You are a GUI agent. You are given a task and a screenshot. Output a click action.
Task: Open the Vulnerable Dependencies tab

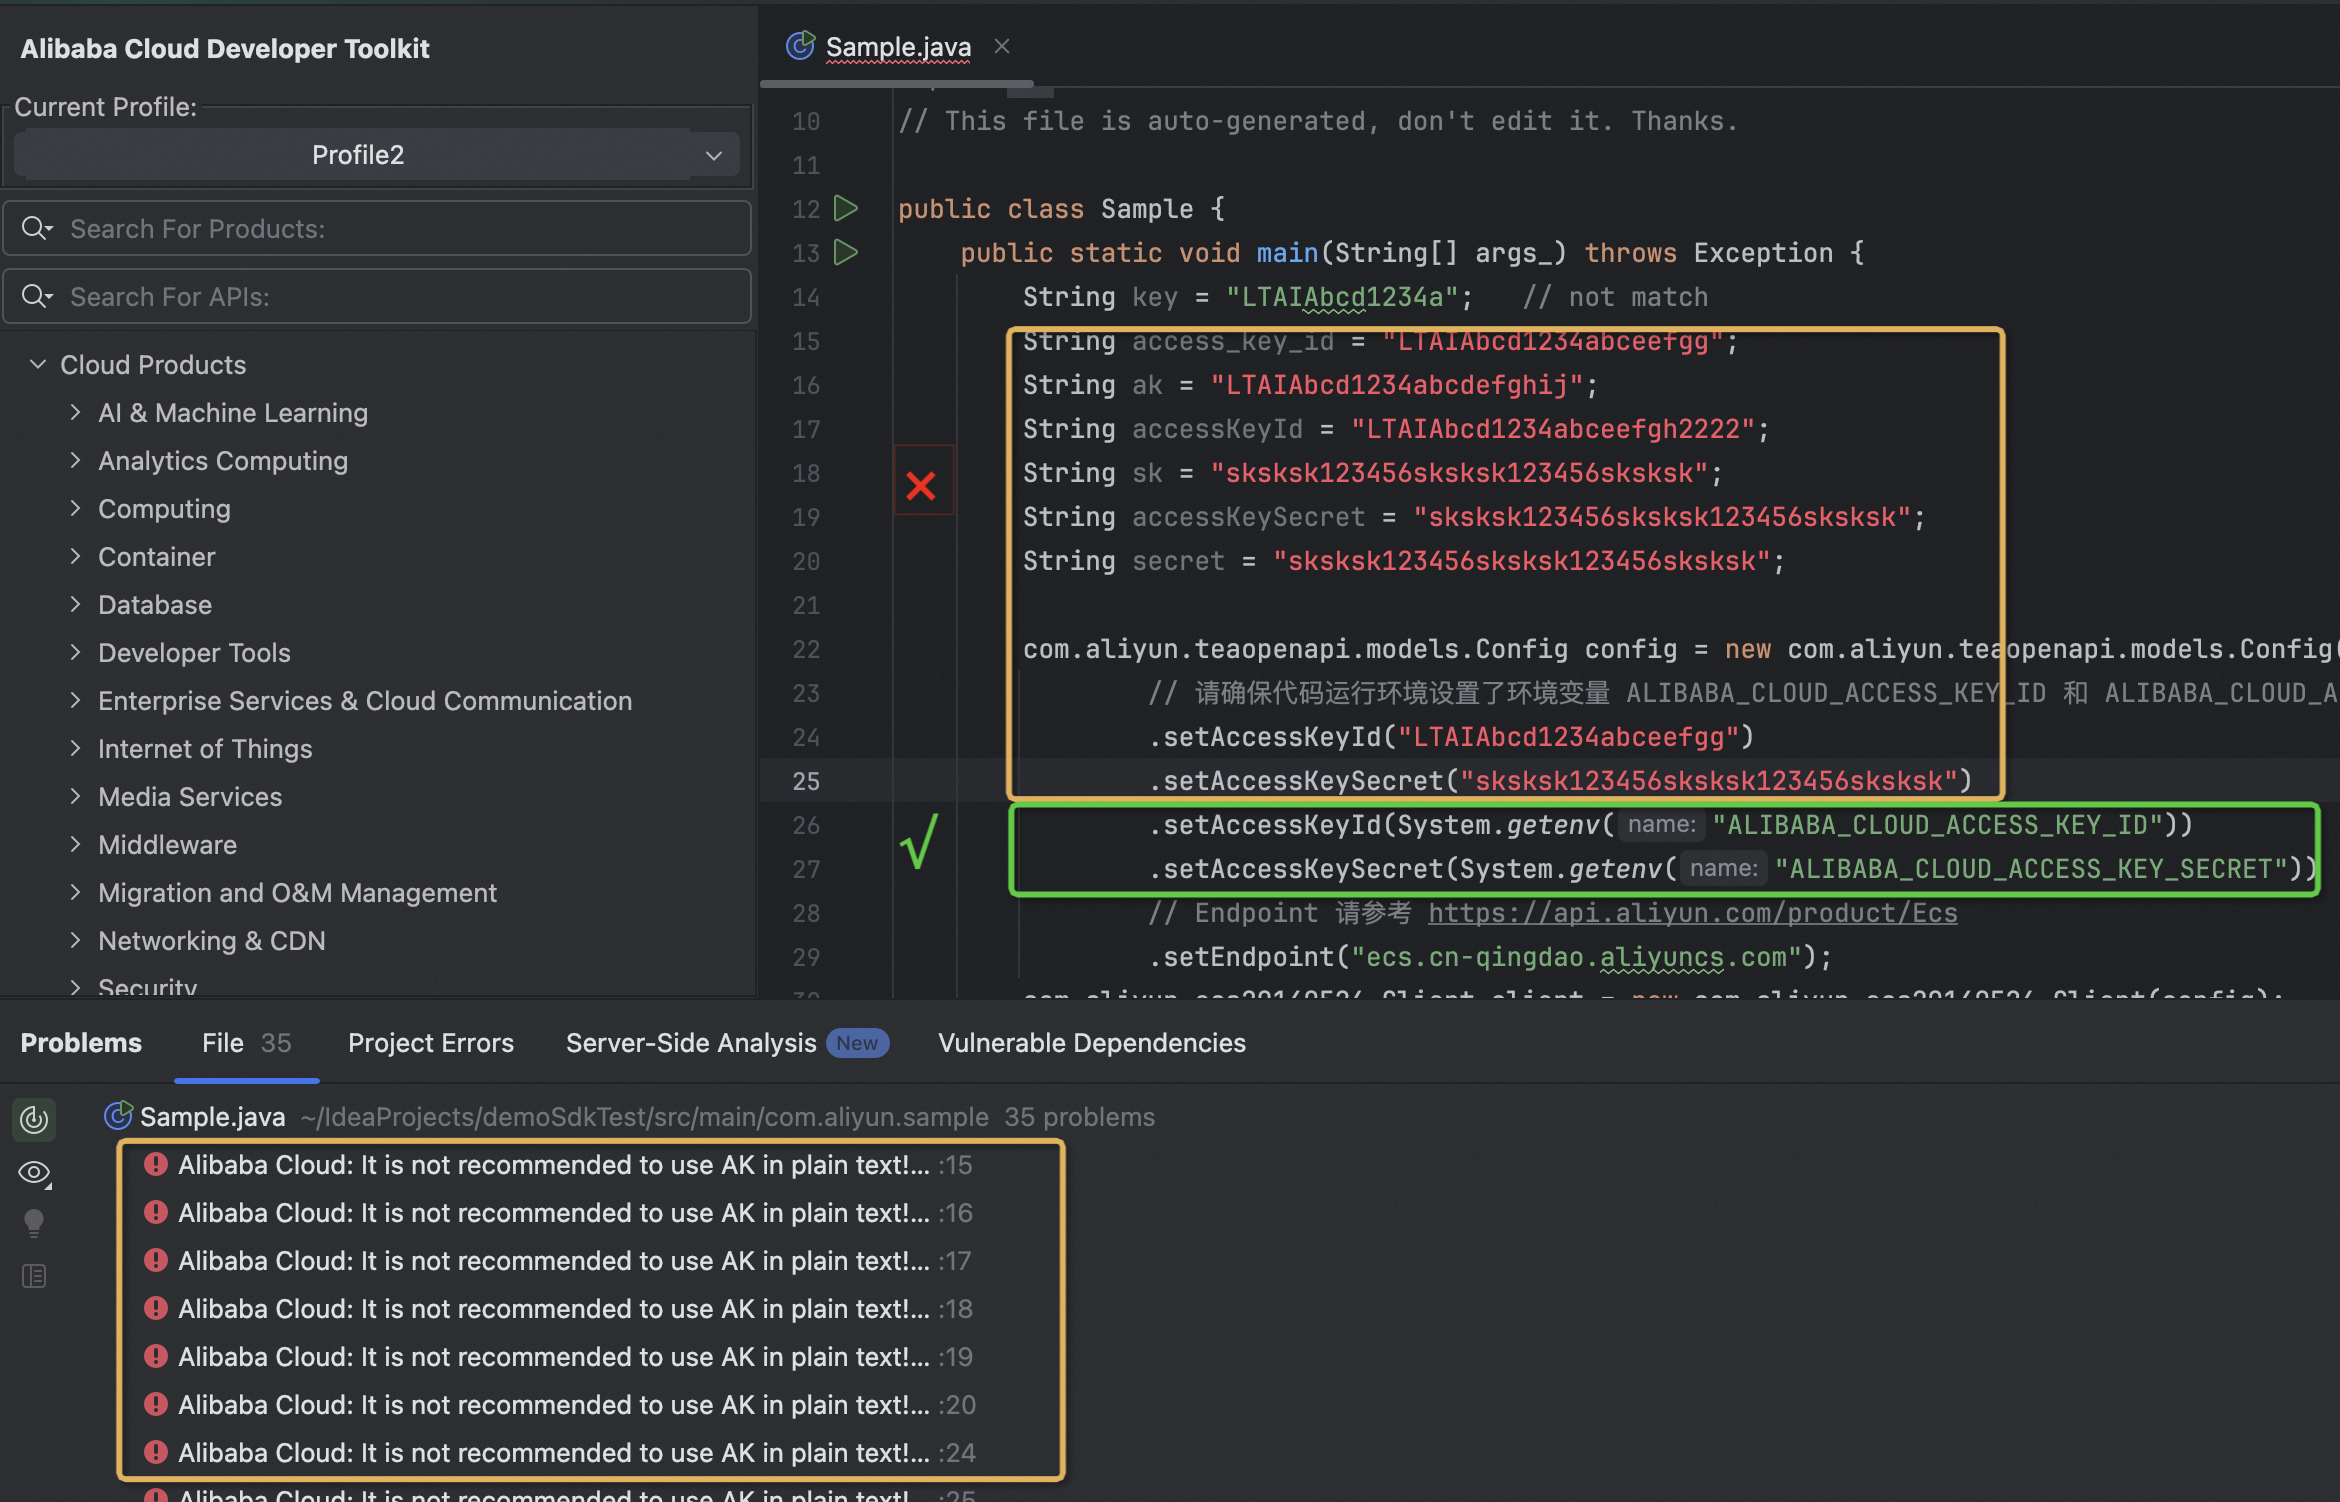(1091, 1042)
